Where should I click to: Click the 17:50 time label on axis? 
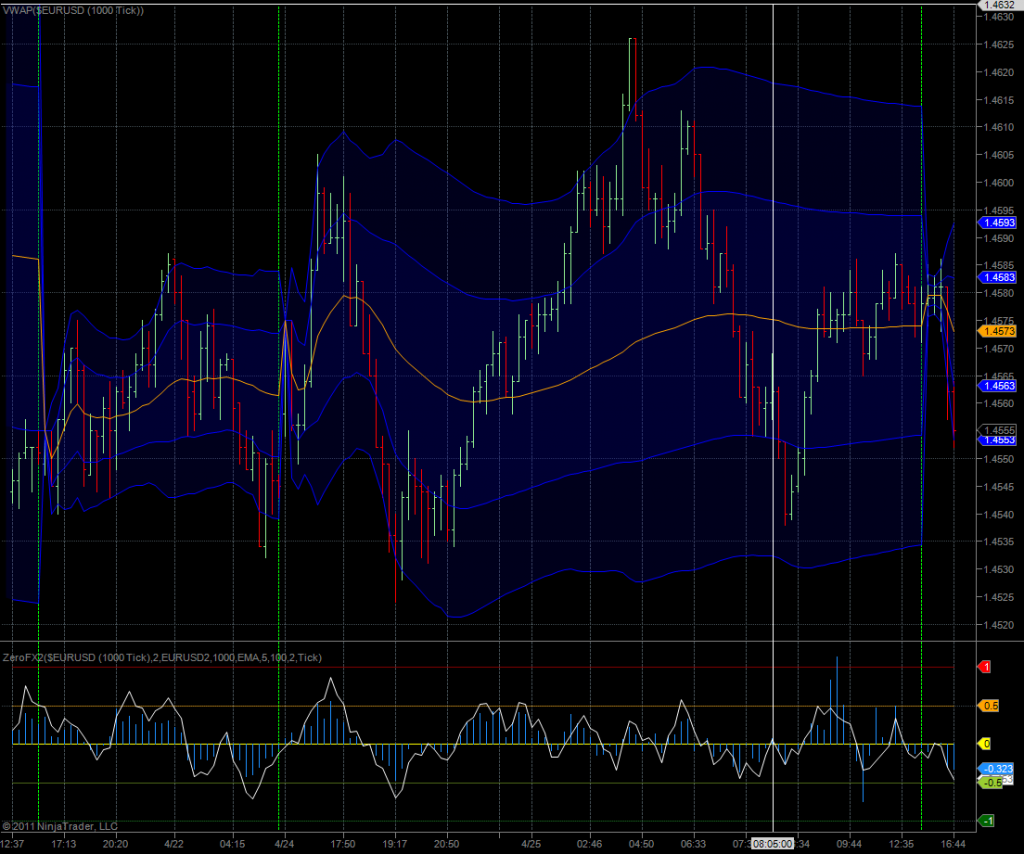click(343, 844)
